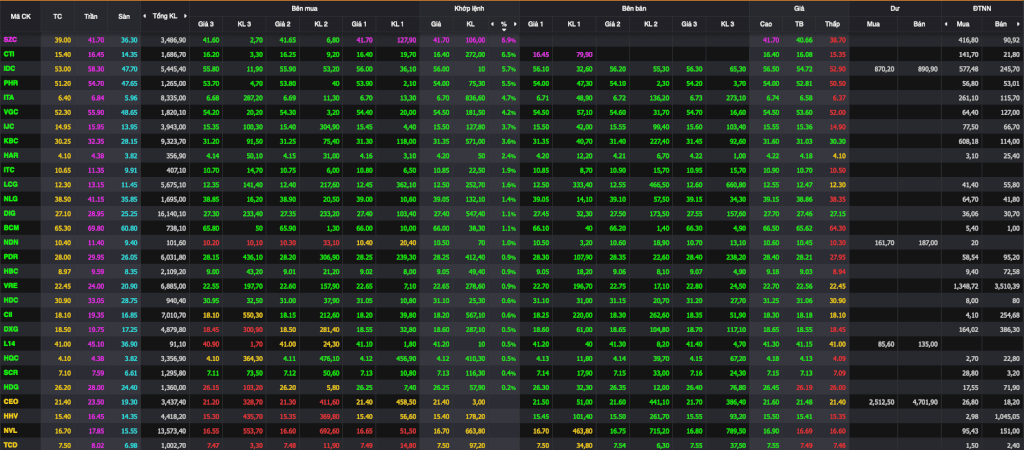Click the ĐTNN group header
The height and width of the screenshot is (450, 1024).
click(982, 8)
